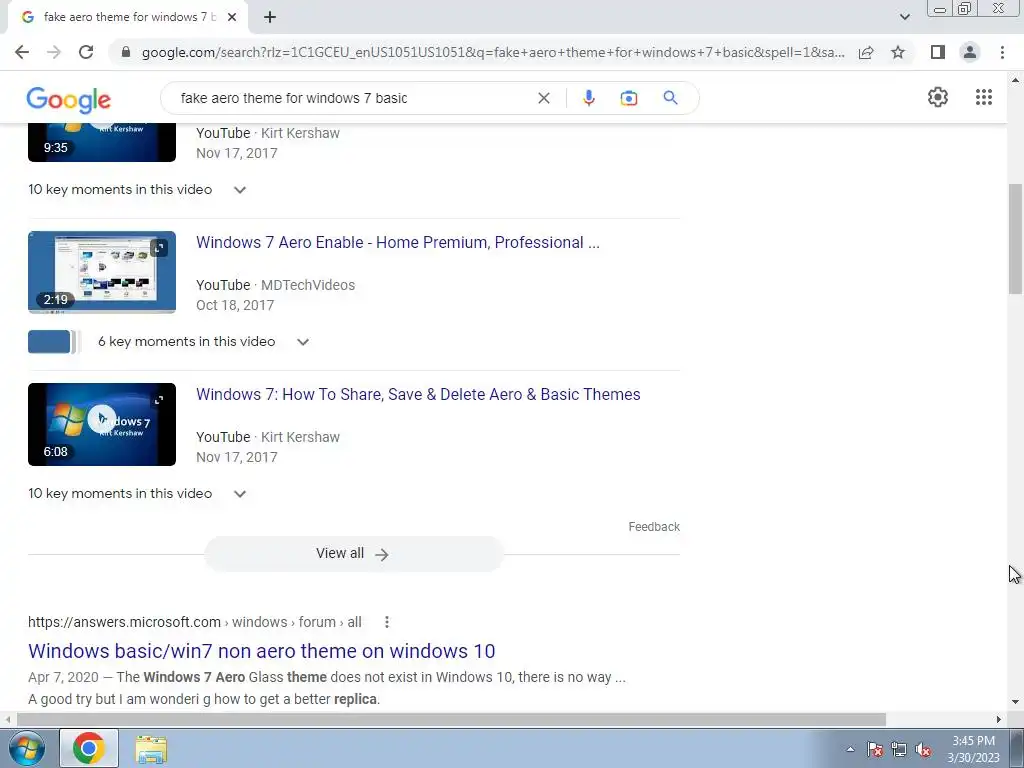The image size is (1024, 768).
Task: Click Chrome icon in the taskbar
Action: 89,748
